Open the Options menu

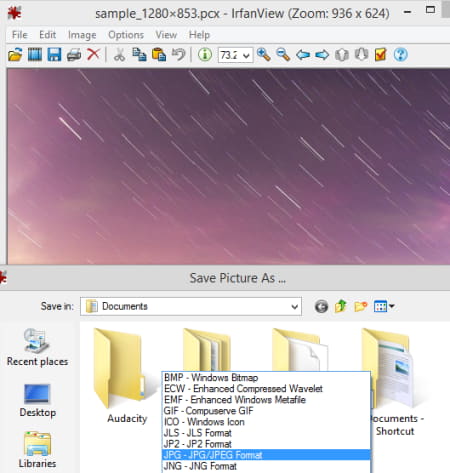click(x=126, y=35)
